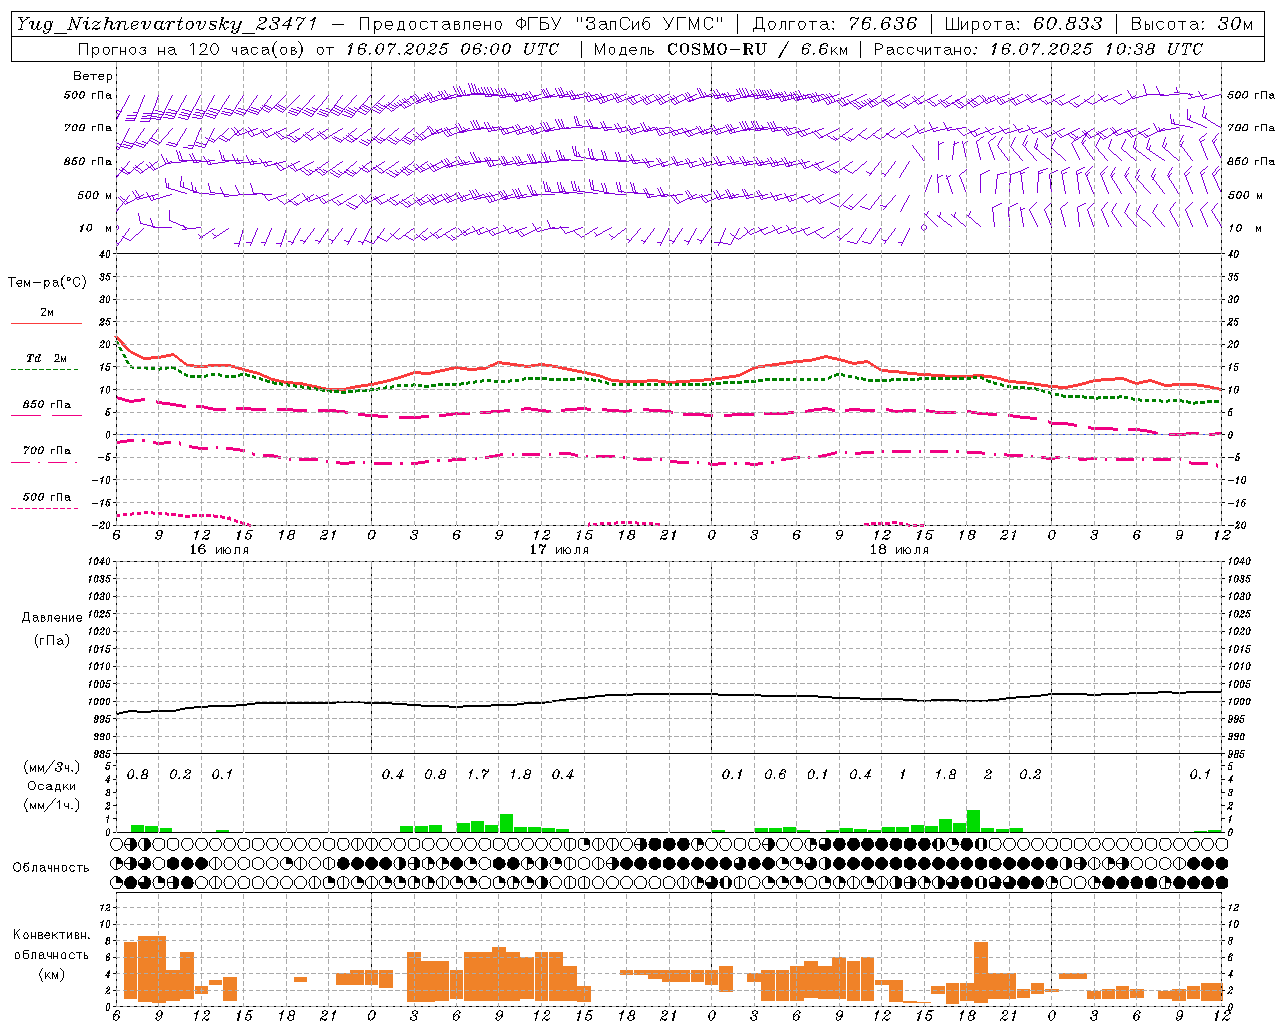
Task: Click the (гПа) pressure unit label
Action: (52, 640)
